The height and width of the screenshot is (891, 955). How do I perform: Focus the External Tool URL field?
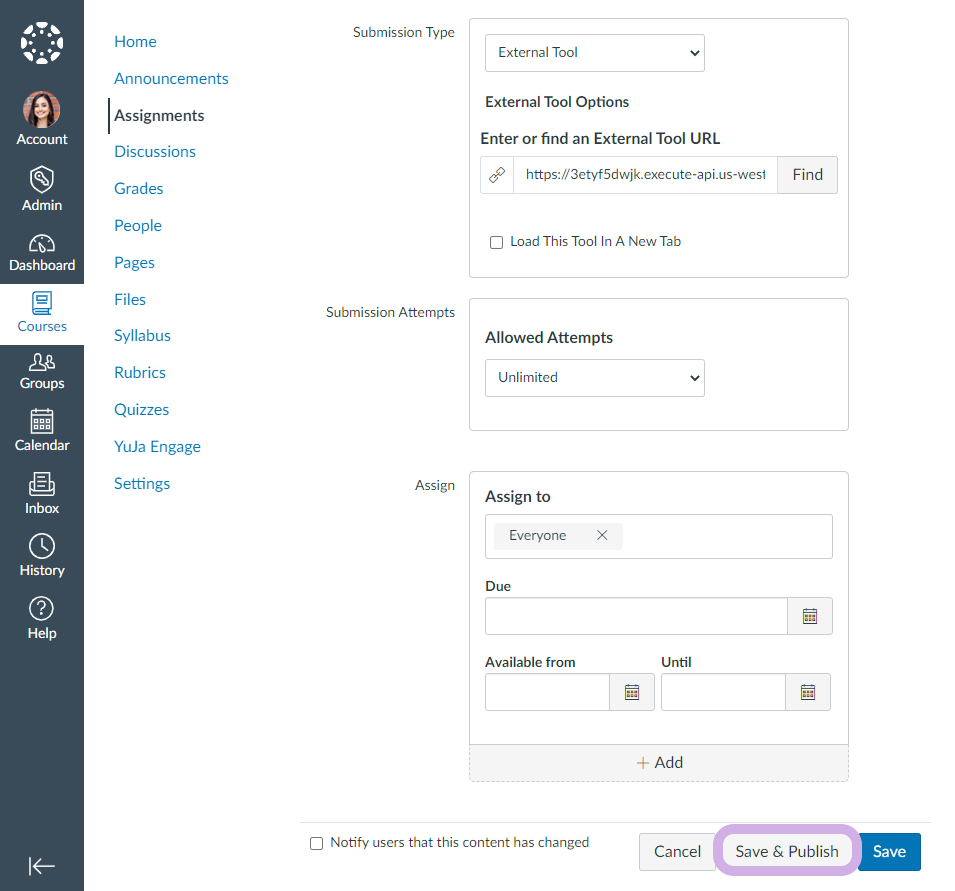pyautogui.click(x=645, y=175)
